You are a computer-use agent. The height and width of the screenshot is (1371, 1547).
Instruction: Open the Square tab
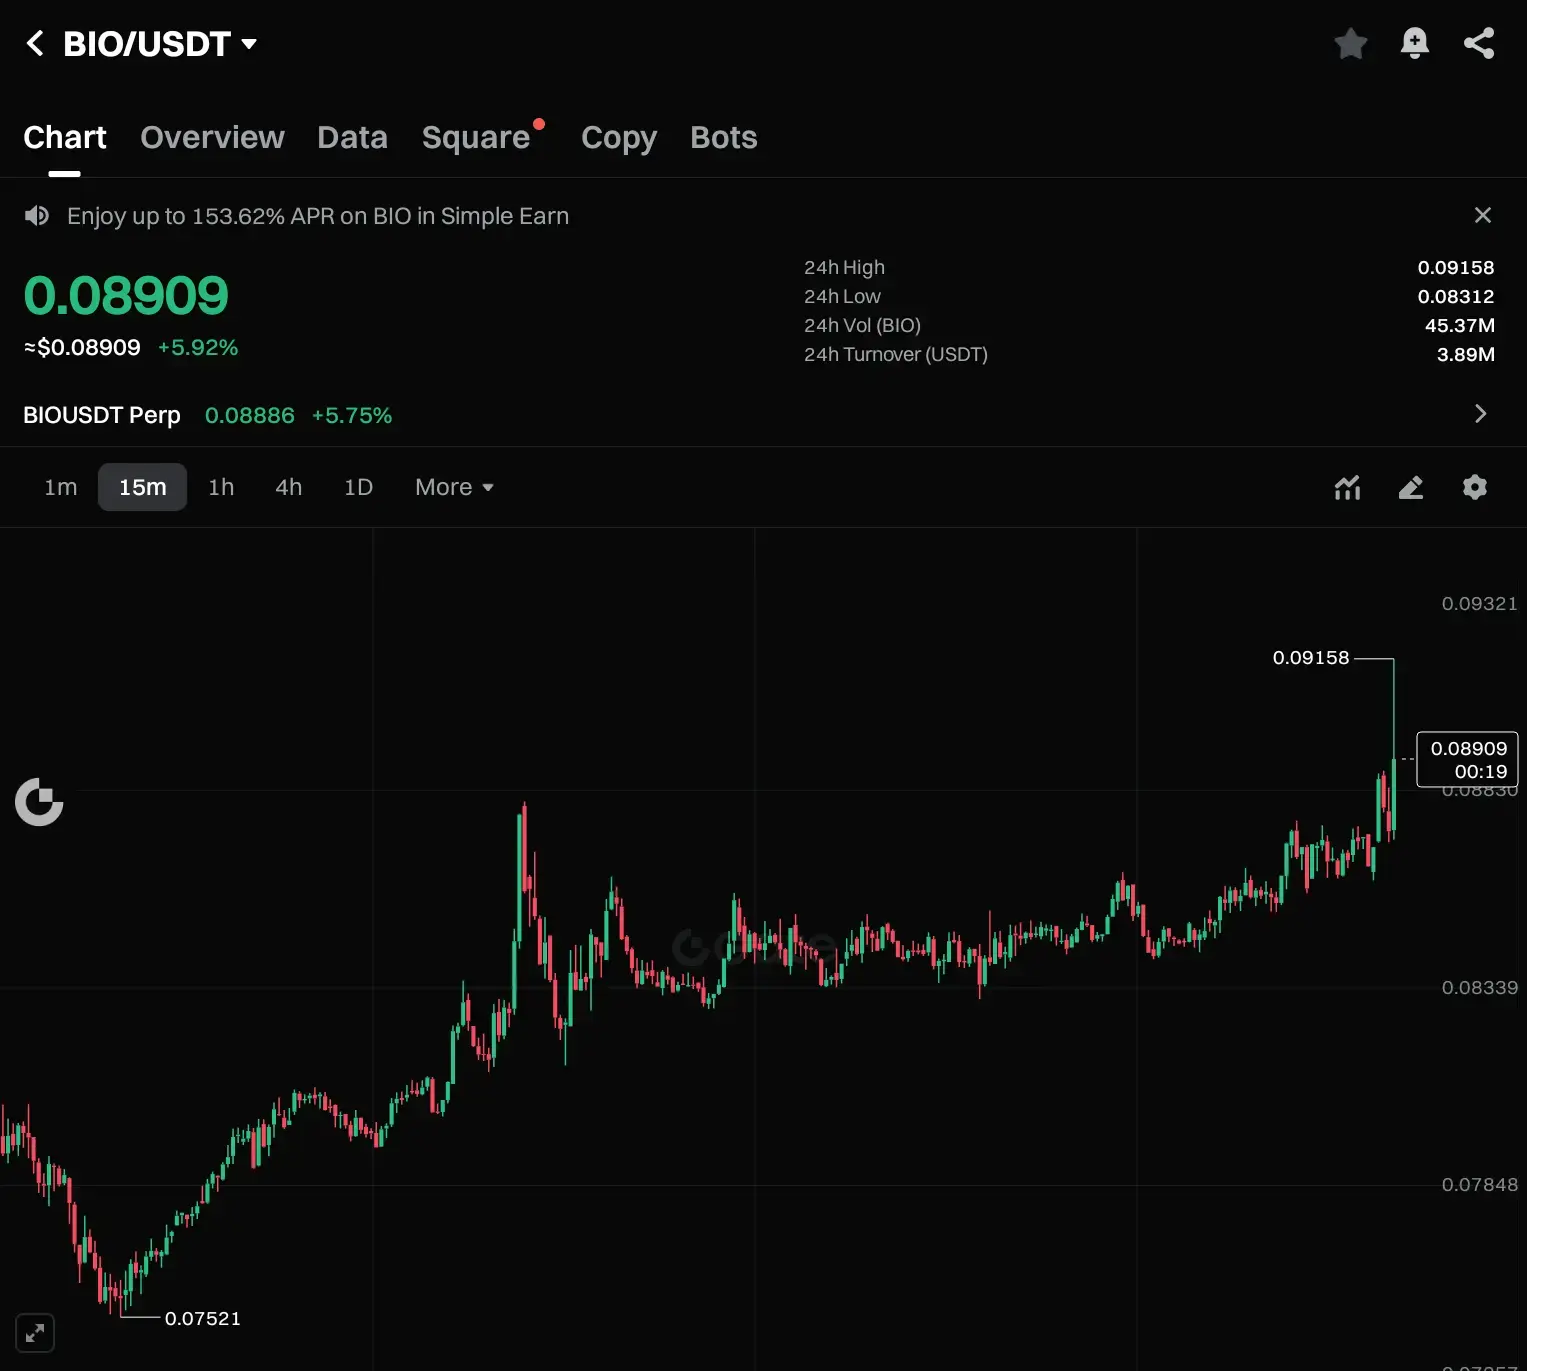click(476, 138)
